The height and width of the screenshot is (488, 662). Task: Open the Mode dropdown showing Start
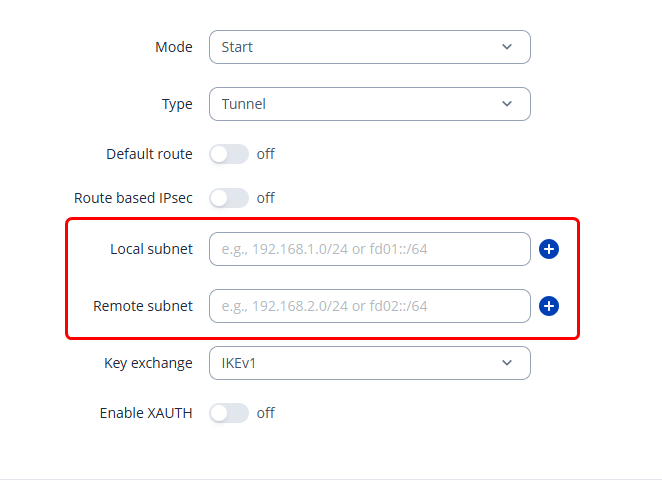click(x=369, y=47)
